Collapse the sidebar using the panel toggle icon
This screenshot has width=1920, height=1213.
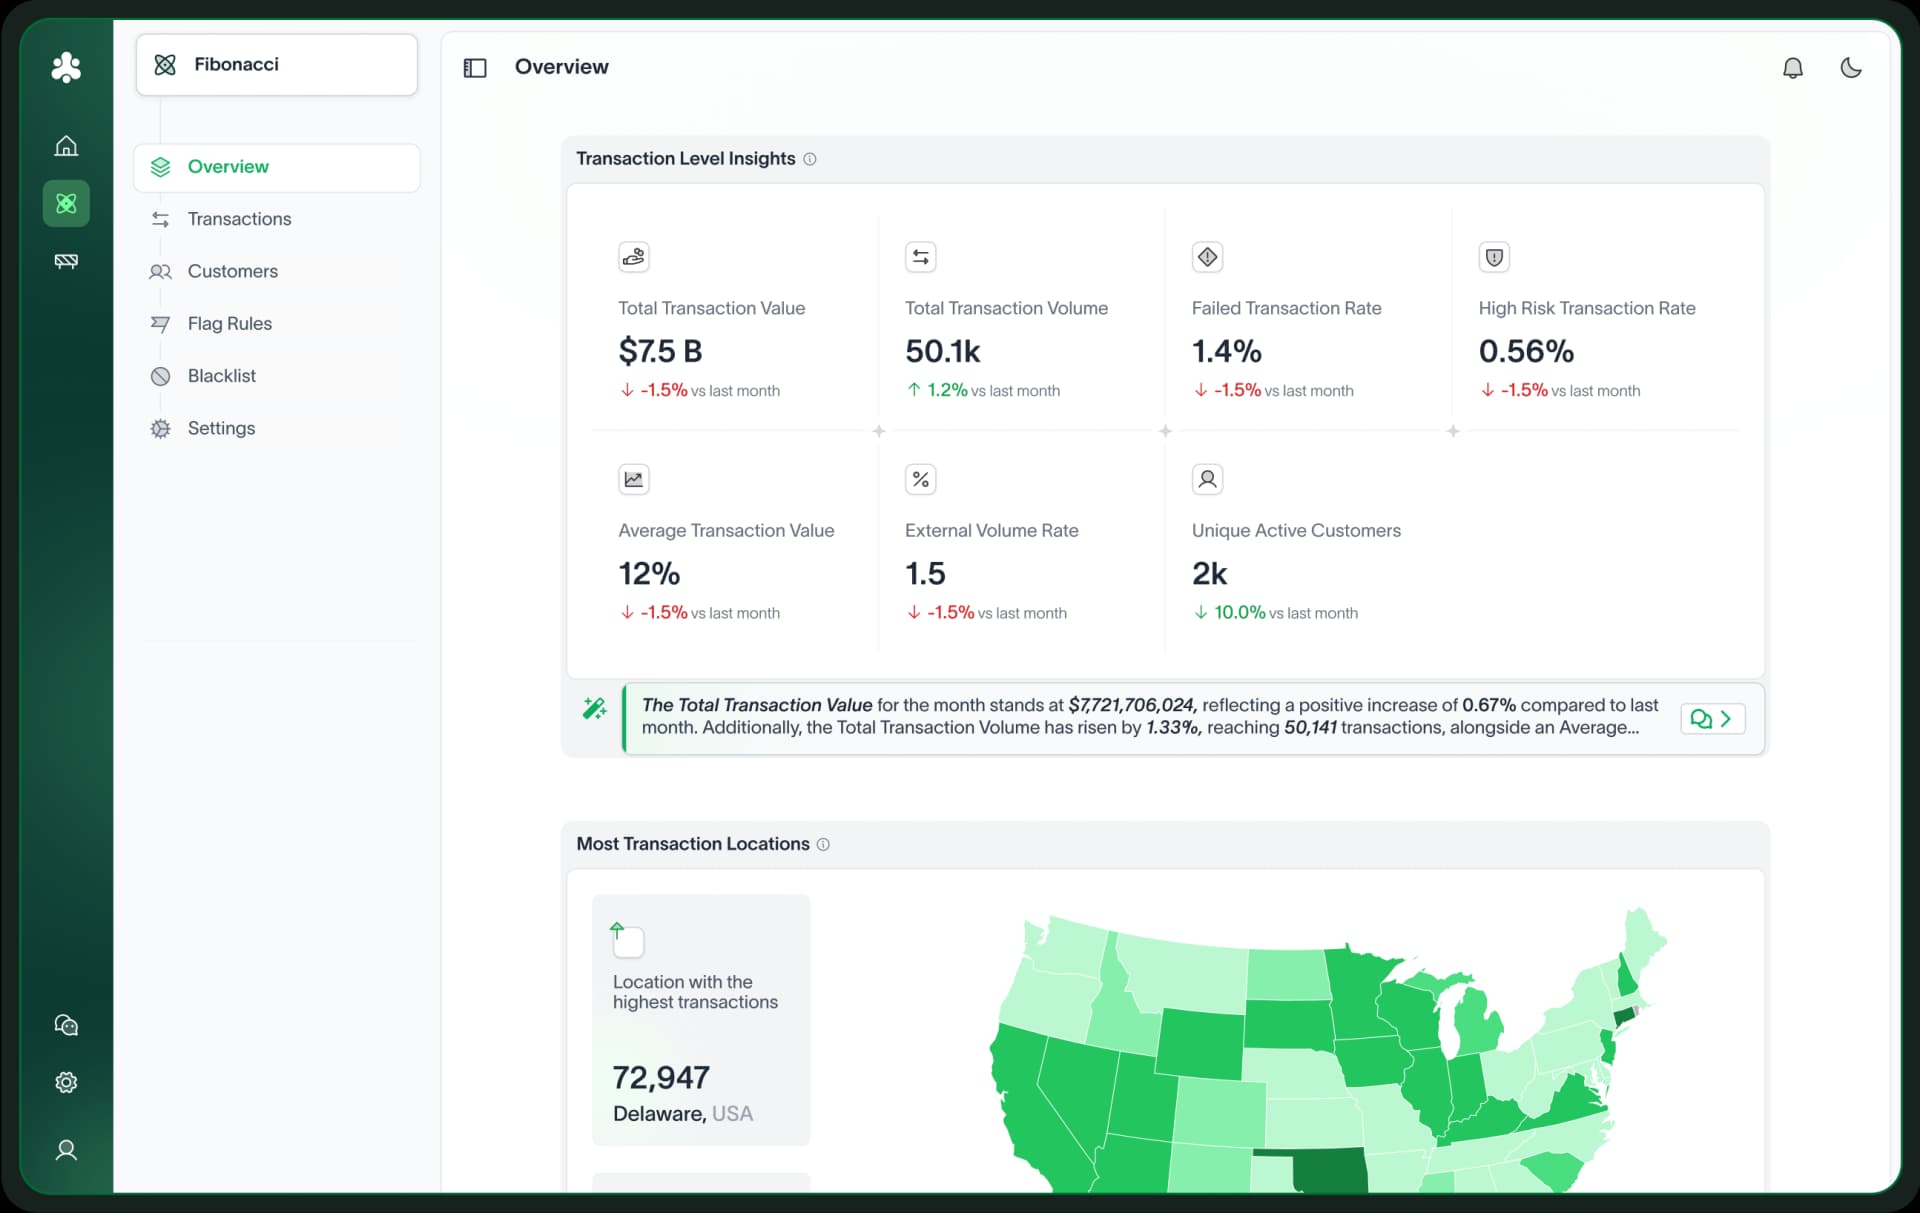coord(475,67)
